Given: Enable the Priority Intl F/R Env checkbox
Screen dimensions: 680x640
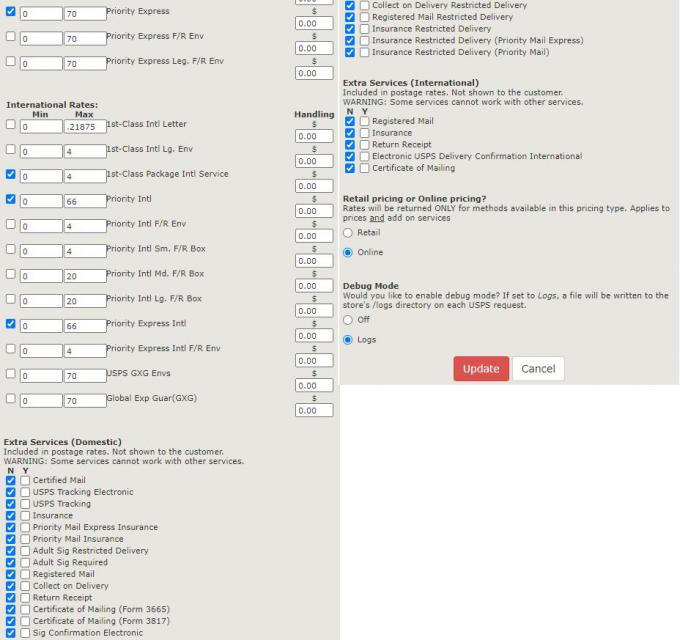Looking at the screenshot, I should (11, 224).
